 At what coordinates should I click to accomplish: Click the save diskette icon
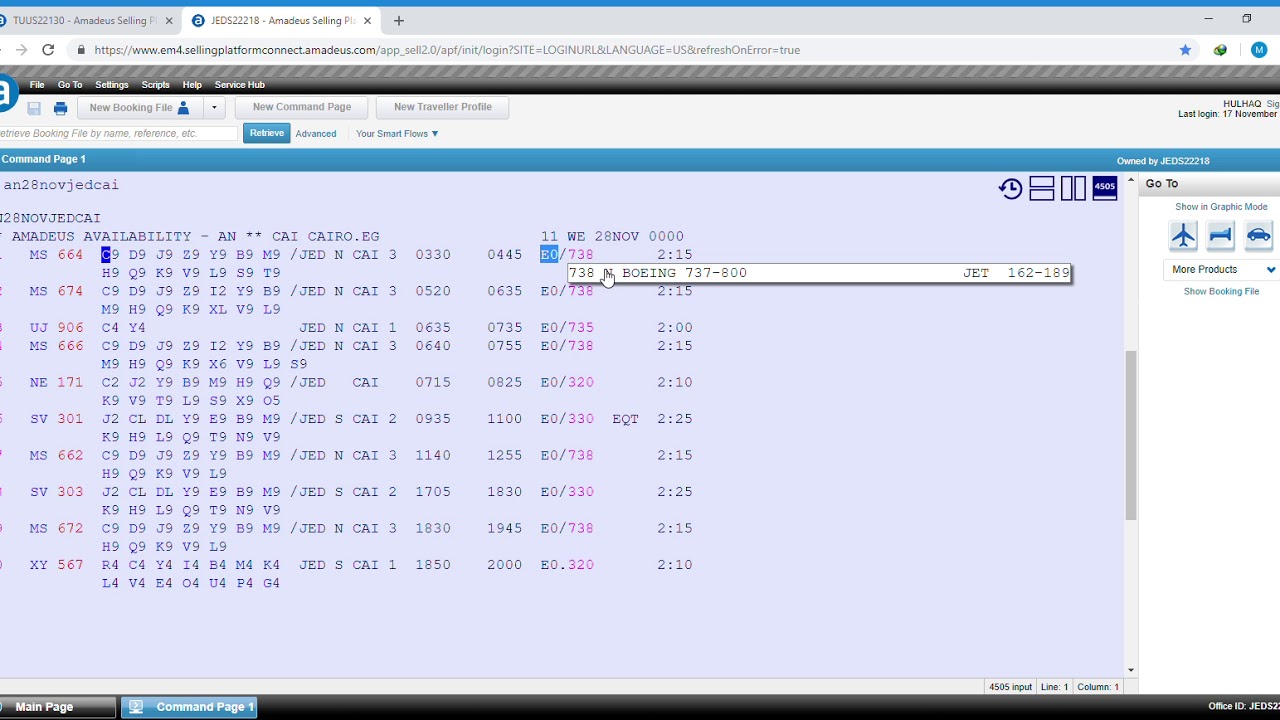tap(34, 108)
